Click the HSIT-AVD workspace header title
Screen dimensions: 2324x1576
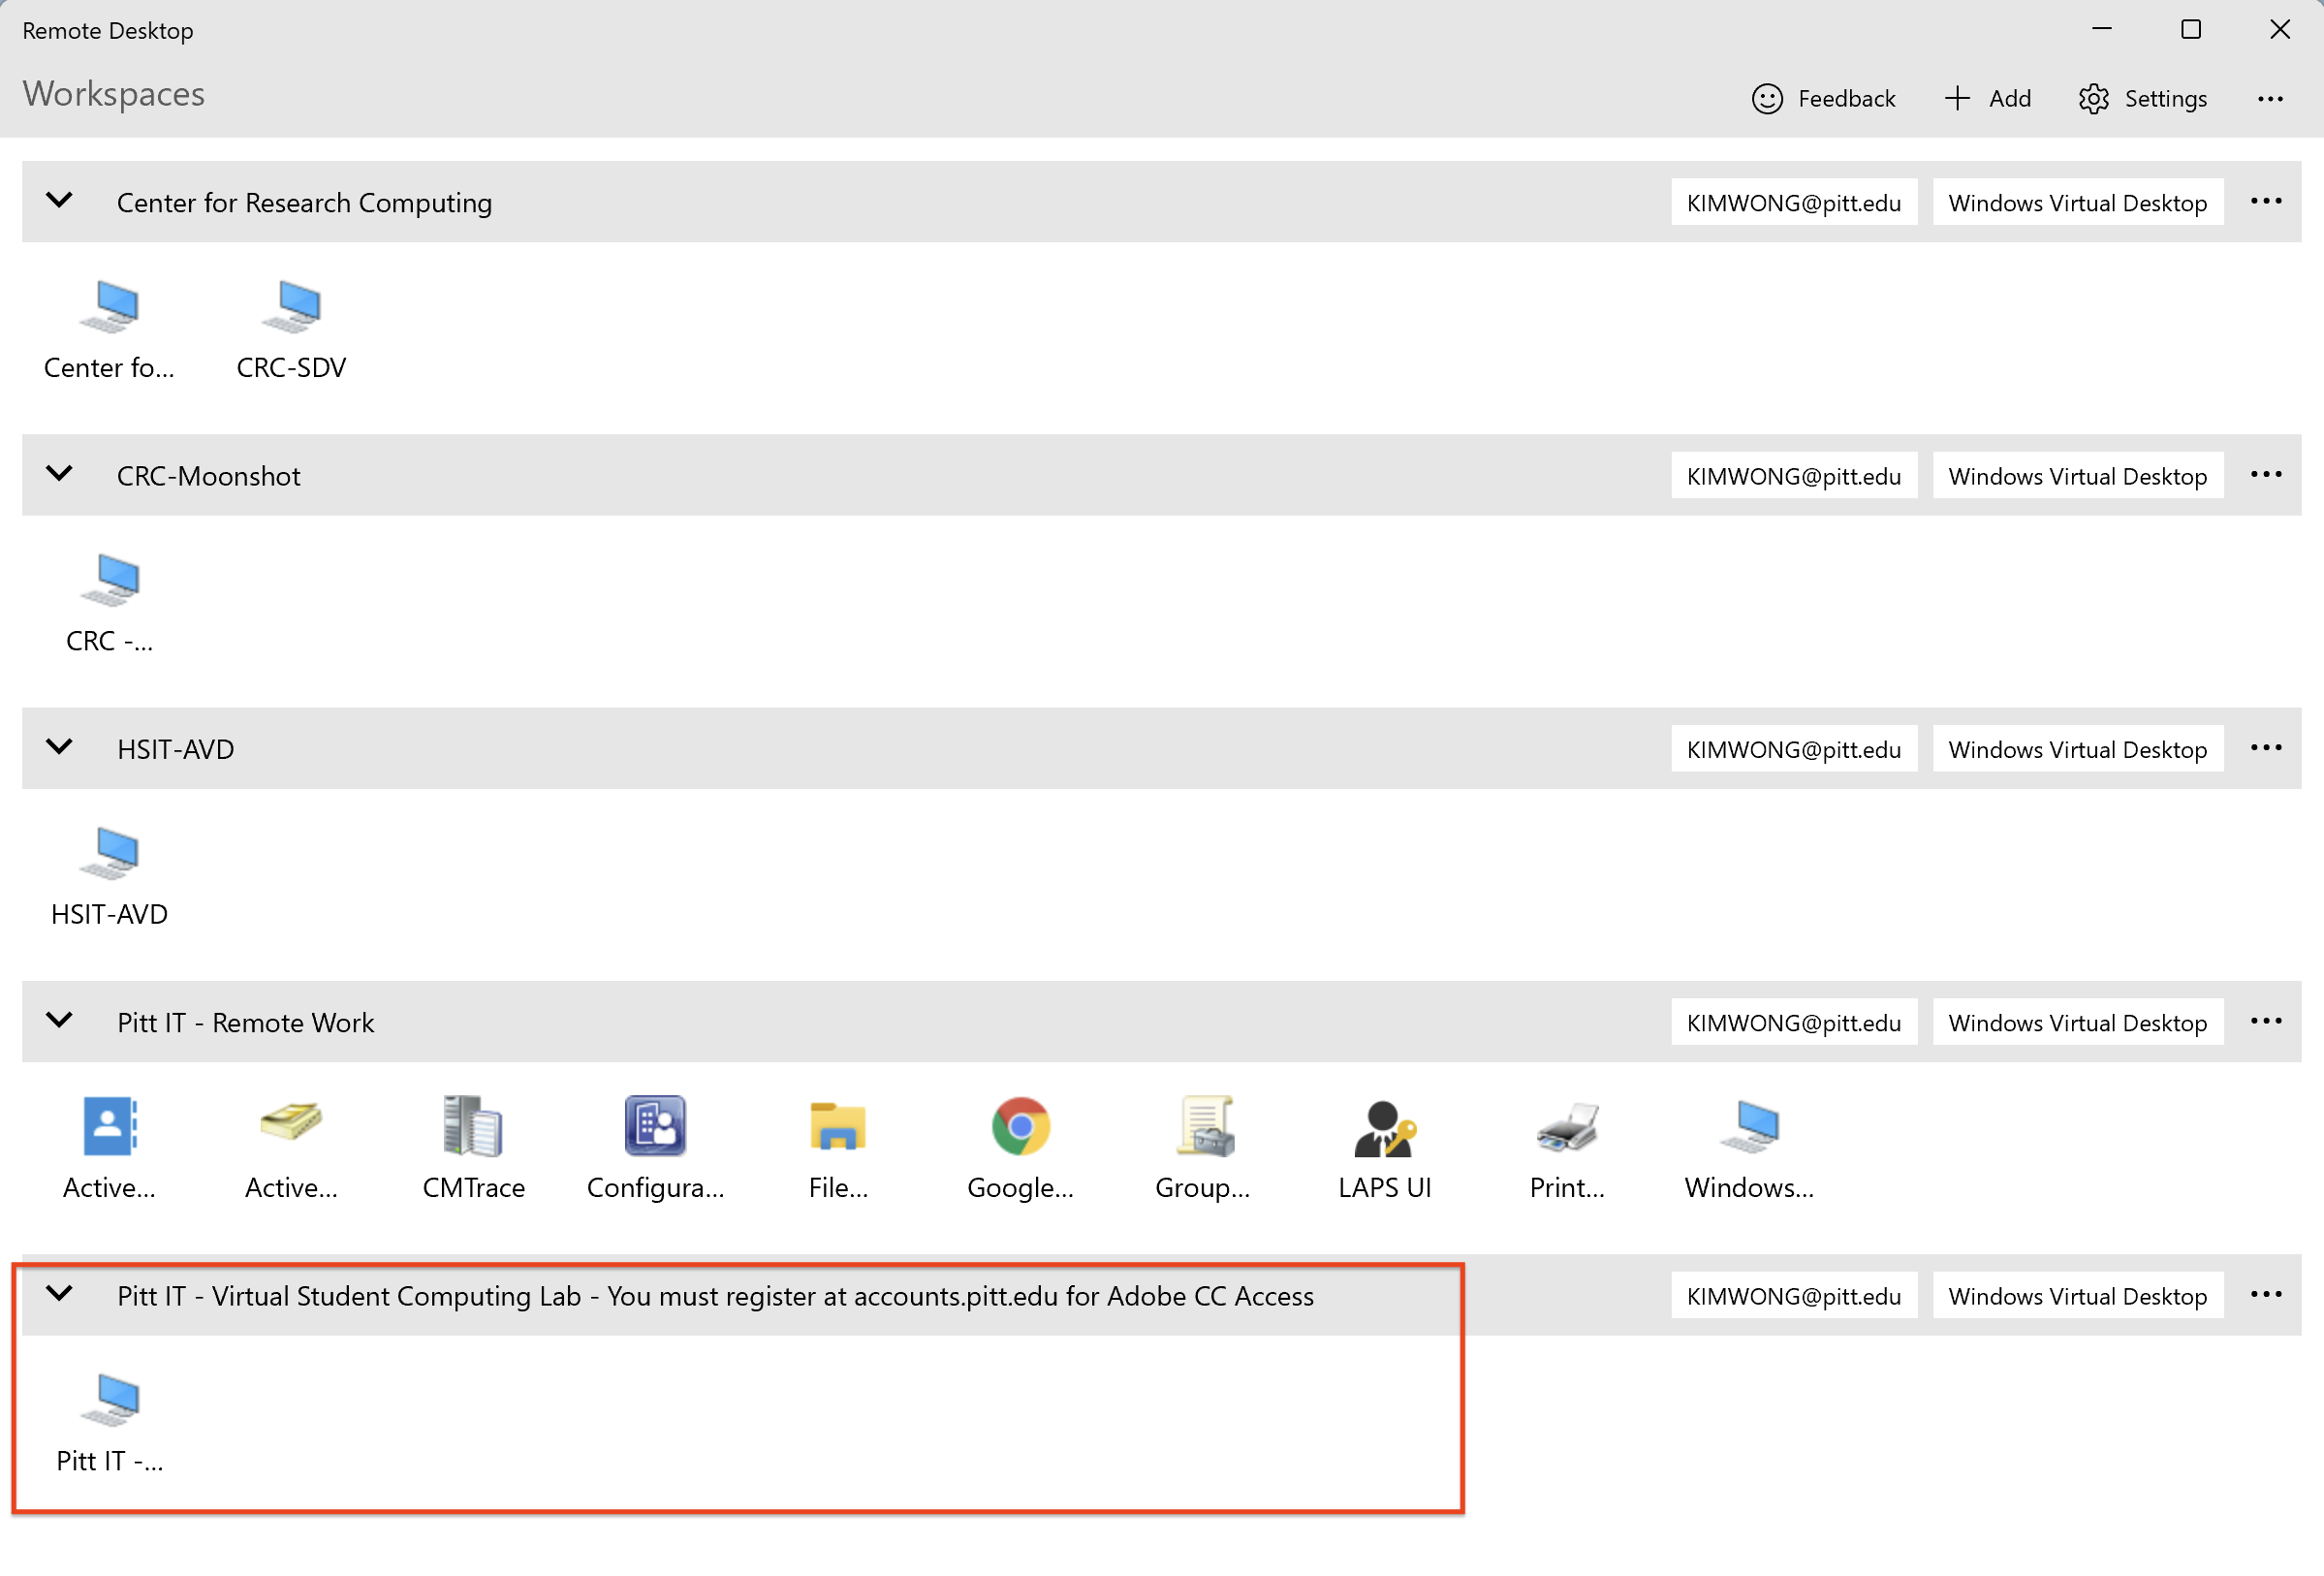(x=175, y=749)
